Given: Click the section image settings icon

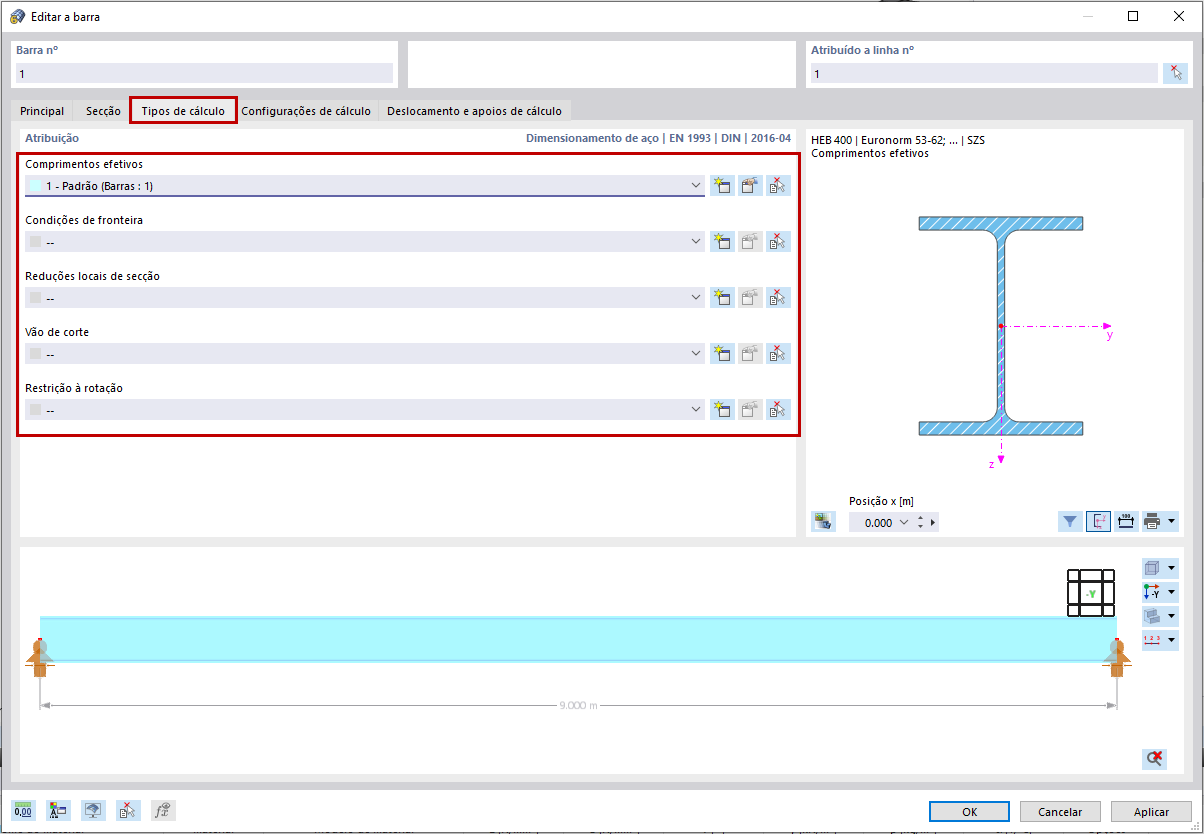Looking at the screenshot, I should (x=824, y=521).
